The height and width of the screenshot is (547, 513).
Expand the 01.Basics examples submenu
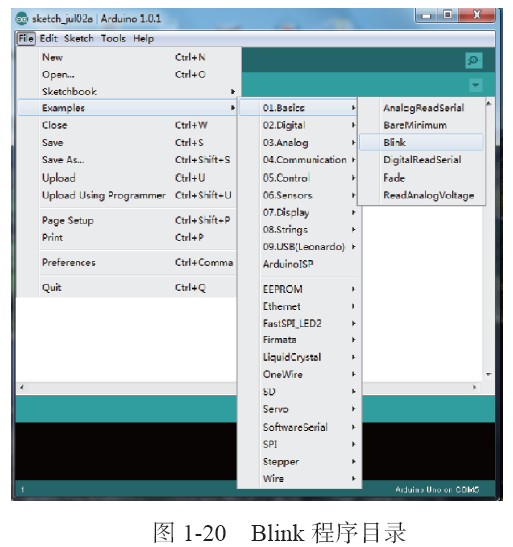pos(299,108)
